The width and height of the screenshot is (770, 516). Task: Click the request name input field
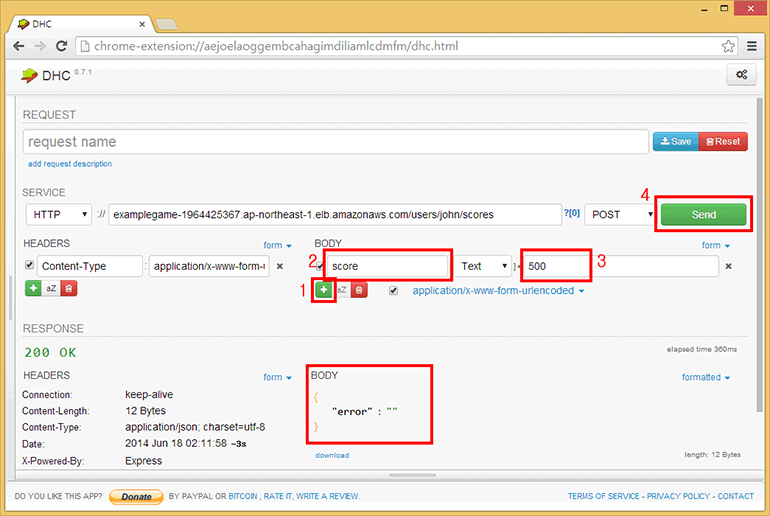click(x=335, y=142)
